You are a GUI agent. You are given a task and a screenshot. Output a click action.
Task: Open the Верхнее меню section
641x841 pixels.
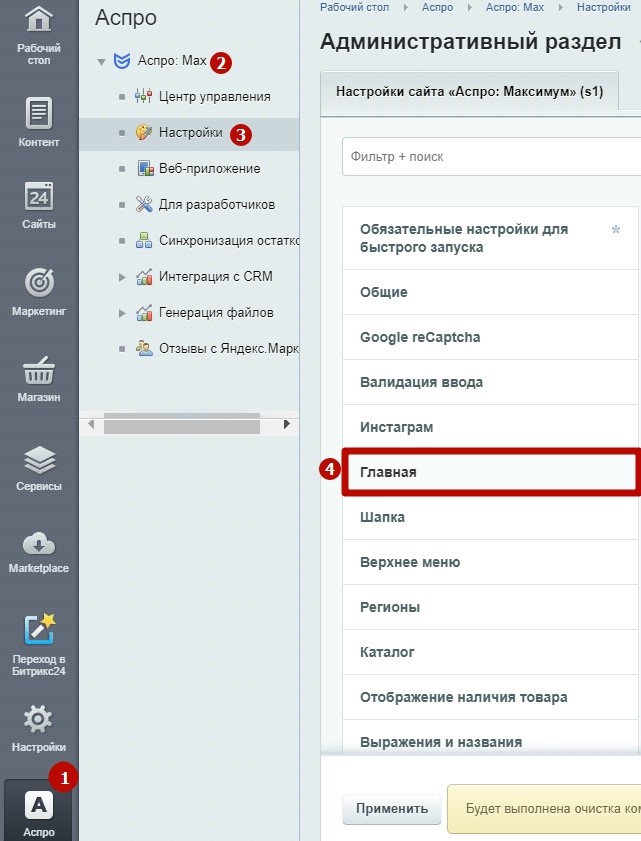tap(490, 563)
